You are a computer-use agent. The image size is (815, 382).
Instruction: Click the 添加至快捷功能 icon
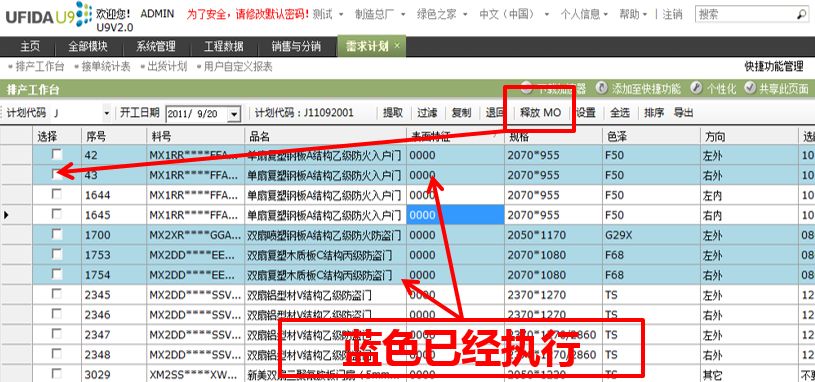coord(601,88)
